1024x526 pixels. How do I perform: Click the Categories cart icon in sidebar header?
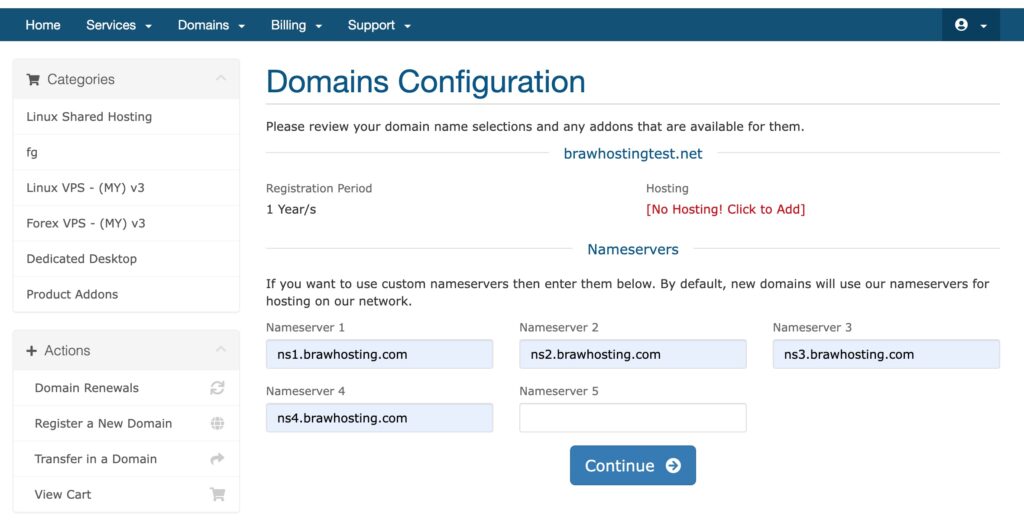click(x=33, y=80)
